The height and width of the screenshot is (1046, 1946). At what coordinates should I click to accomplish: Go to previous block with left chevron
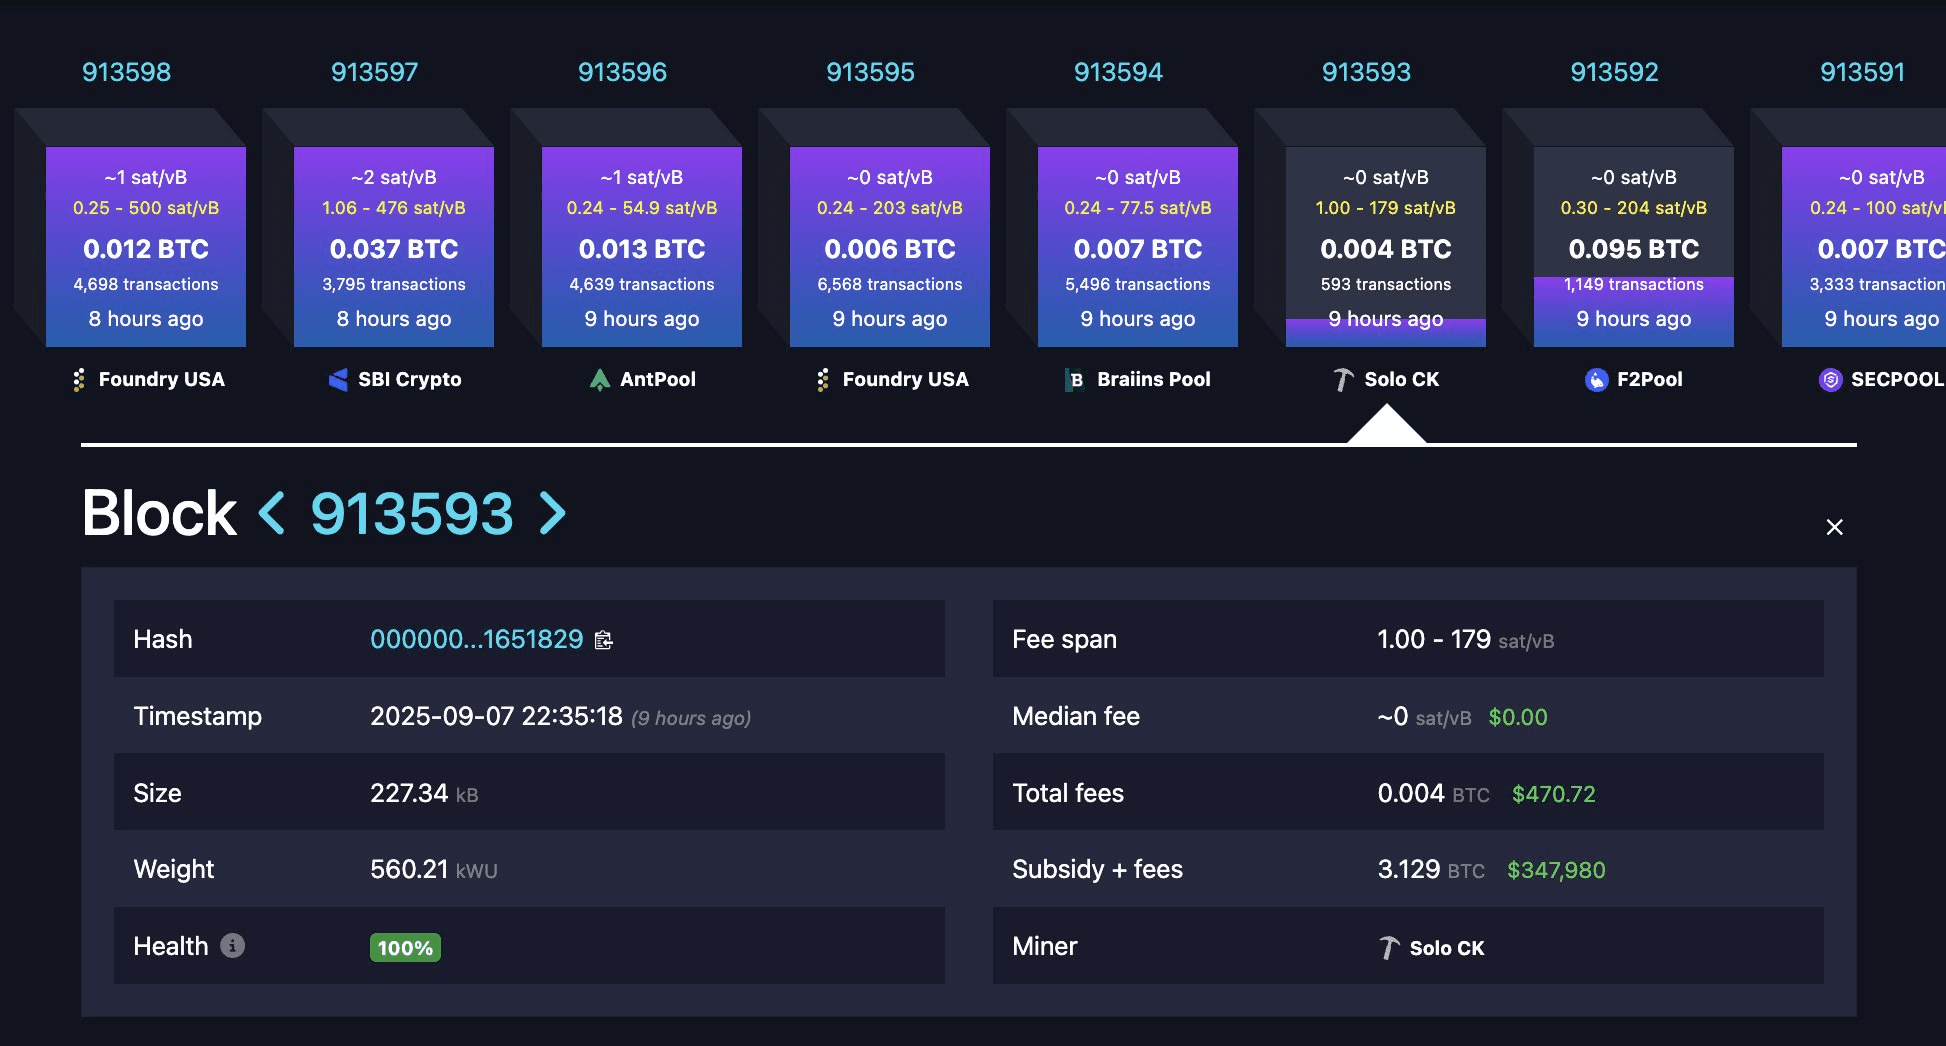coord(272,513)
